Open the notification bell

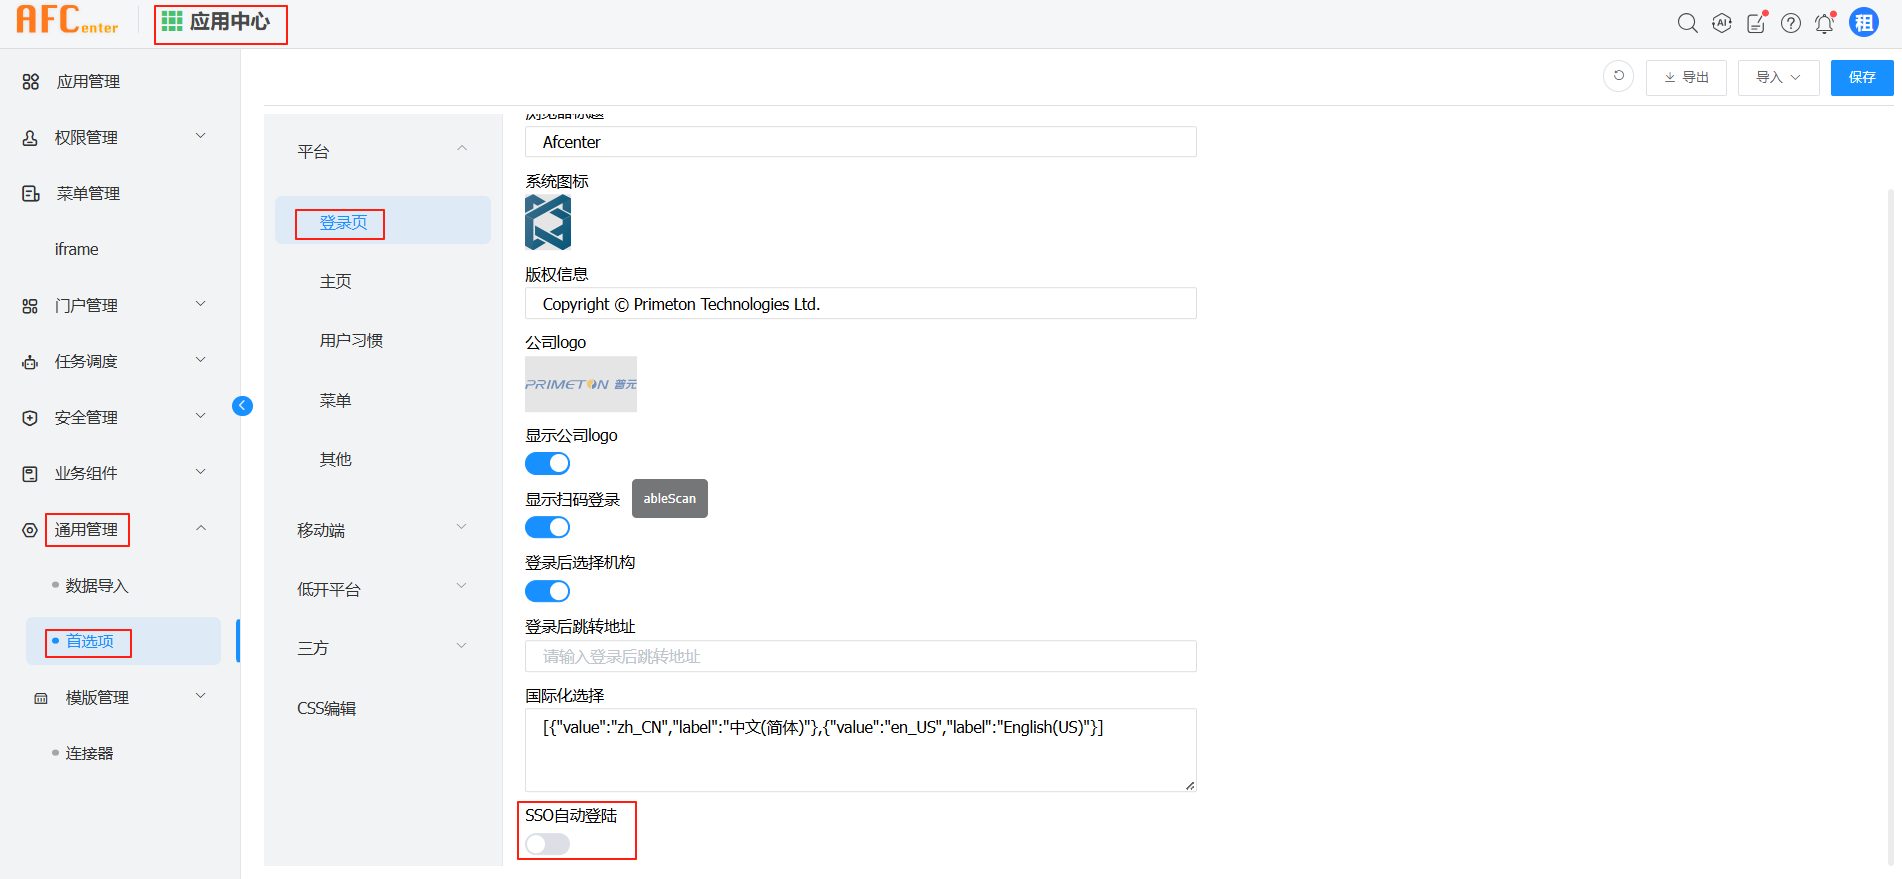(1824, 23)
